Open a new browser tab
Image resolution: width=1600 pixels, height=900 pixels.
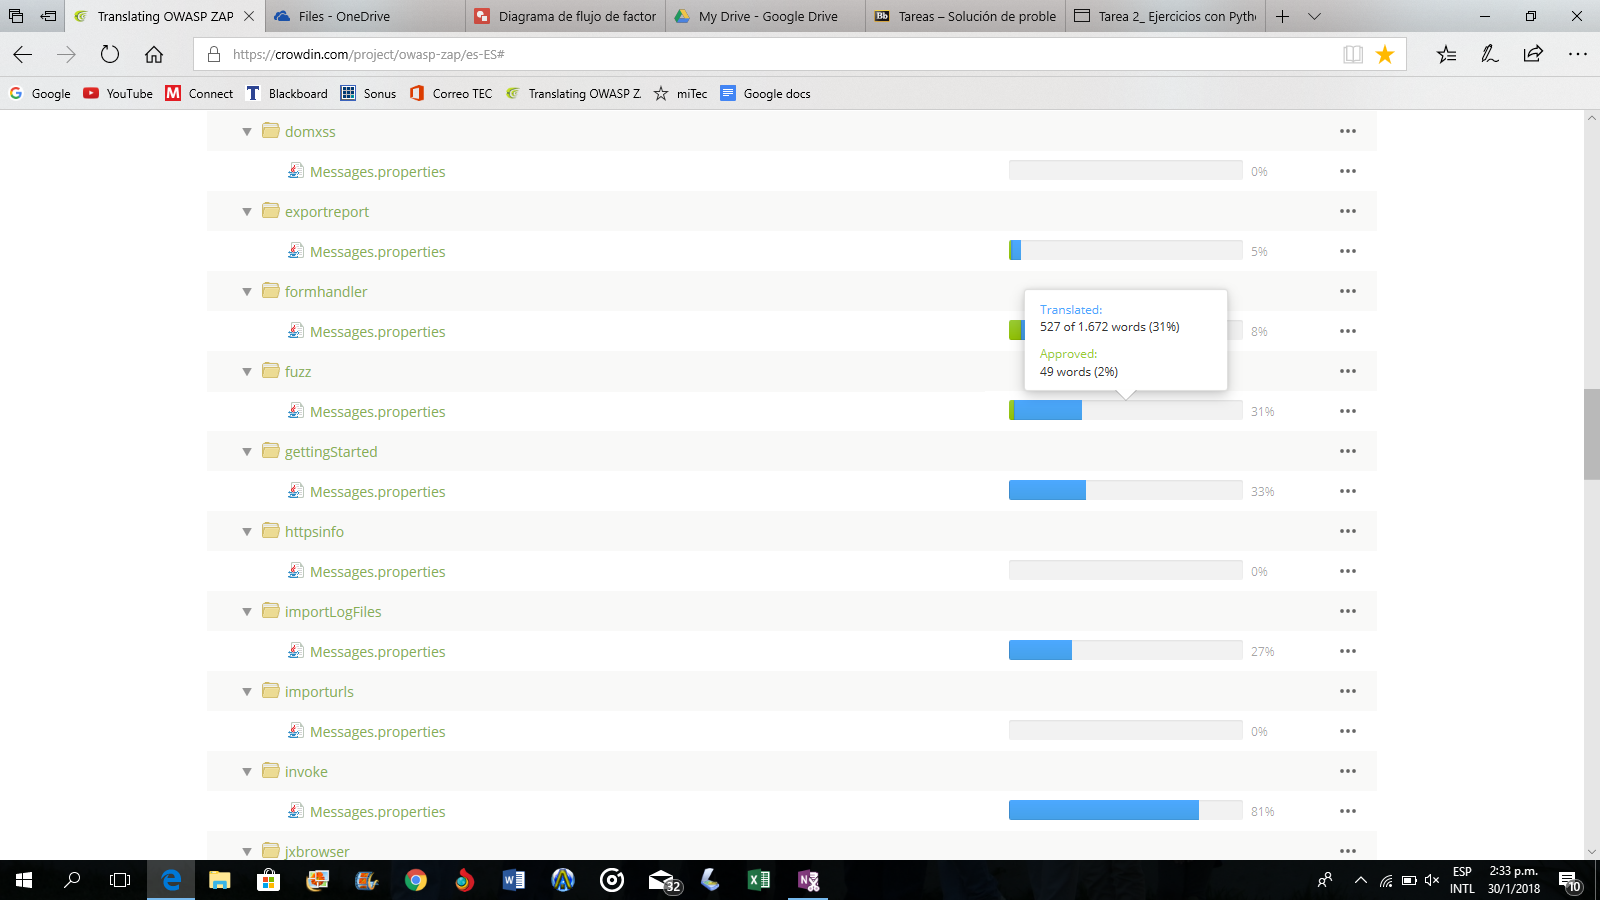1282,16
